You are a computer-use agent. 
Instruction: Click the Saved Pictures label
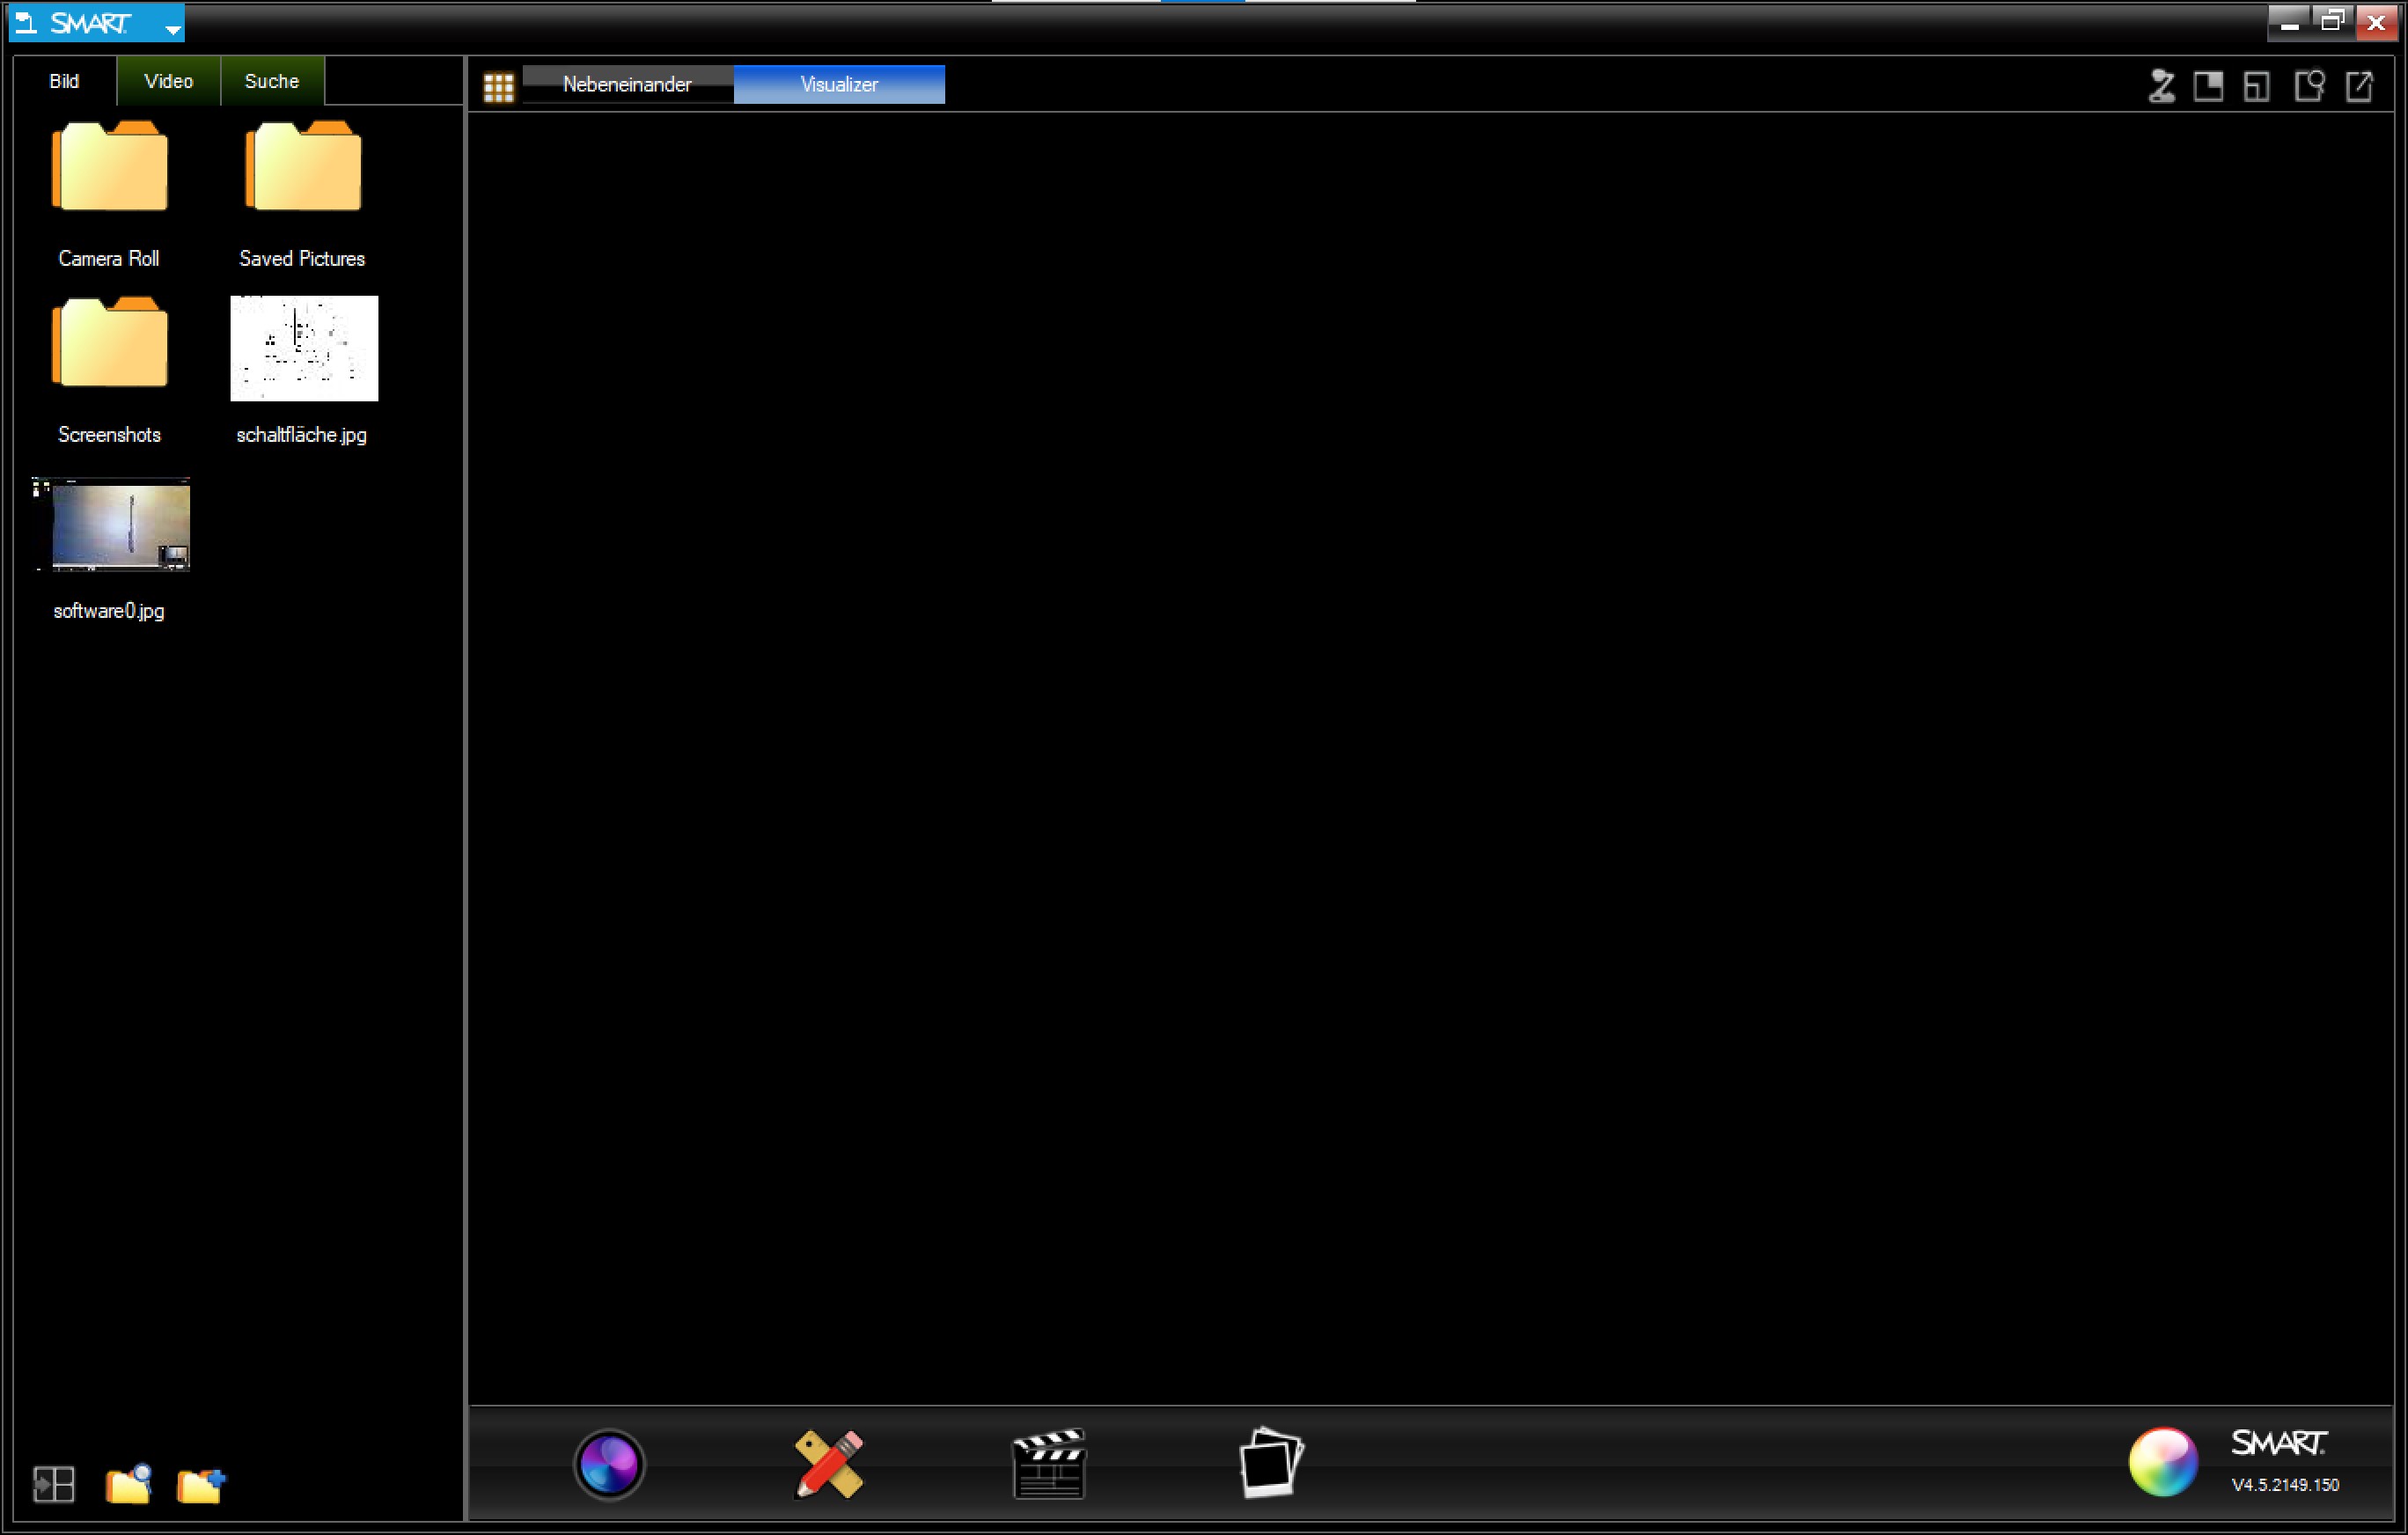pos(302,258)
